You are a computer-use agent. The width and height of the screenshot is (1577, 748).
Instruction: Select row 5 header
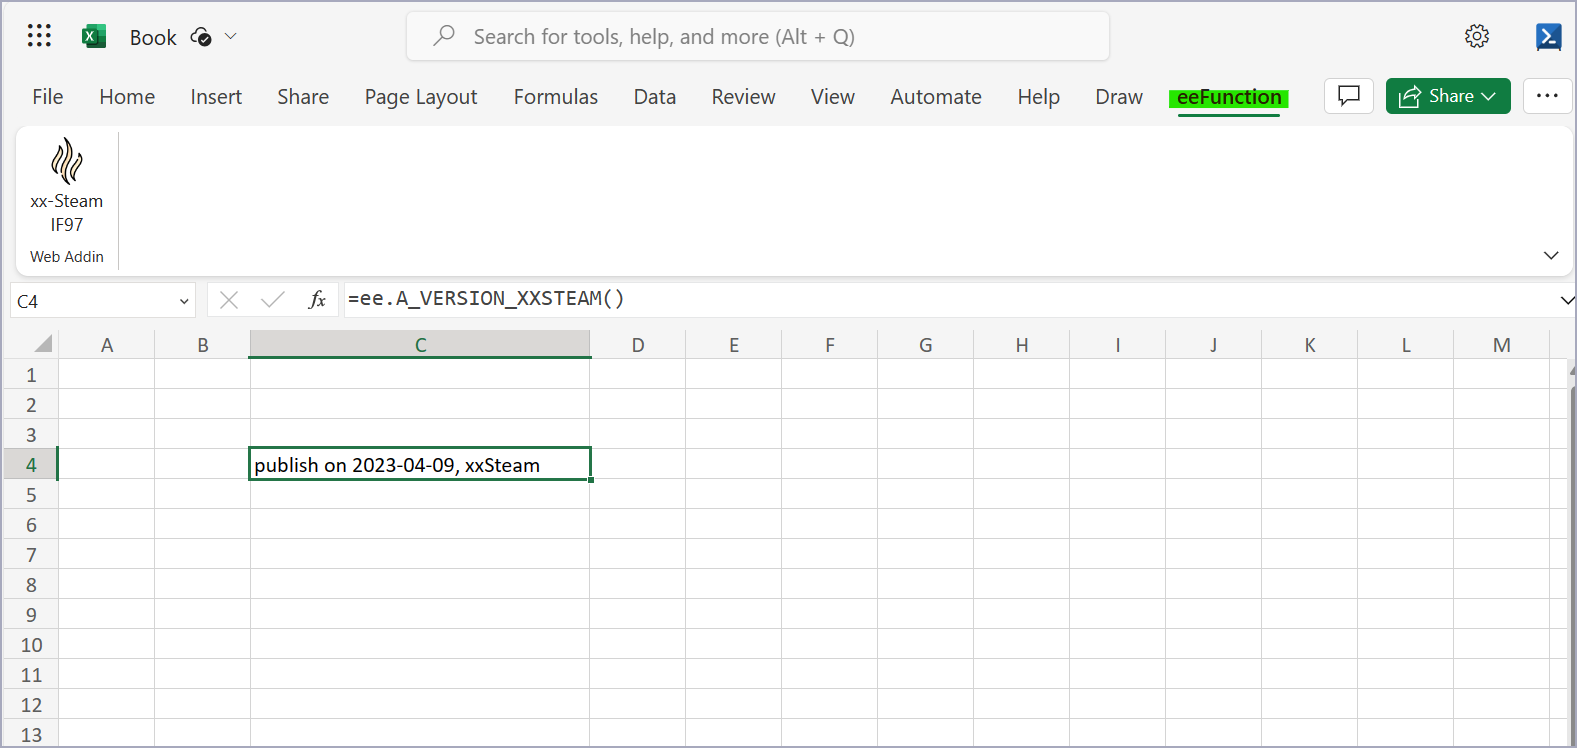click(x=31, y=495)
